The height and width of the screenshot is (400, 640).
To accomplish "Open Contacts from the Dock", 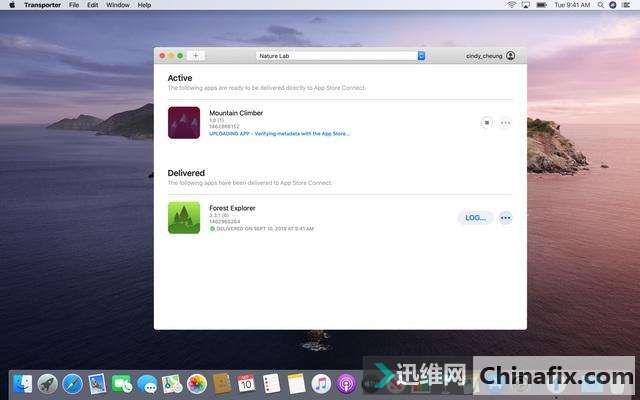I will pyautogui.click(x=222, y=384).
